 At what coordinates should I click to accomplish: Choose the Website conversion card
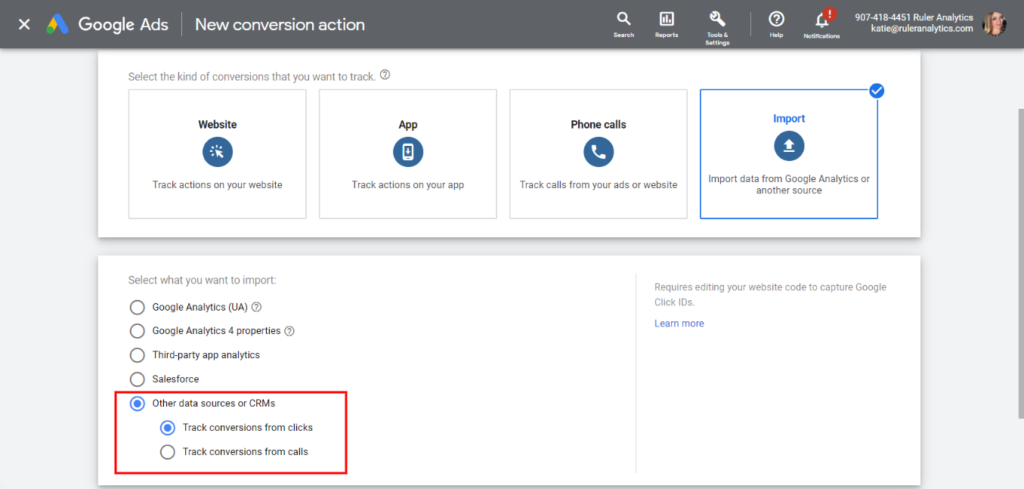pyautogui.click(x=217, y=153)
